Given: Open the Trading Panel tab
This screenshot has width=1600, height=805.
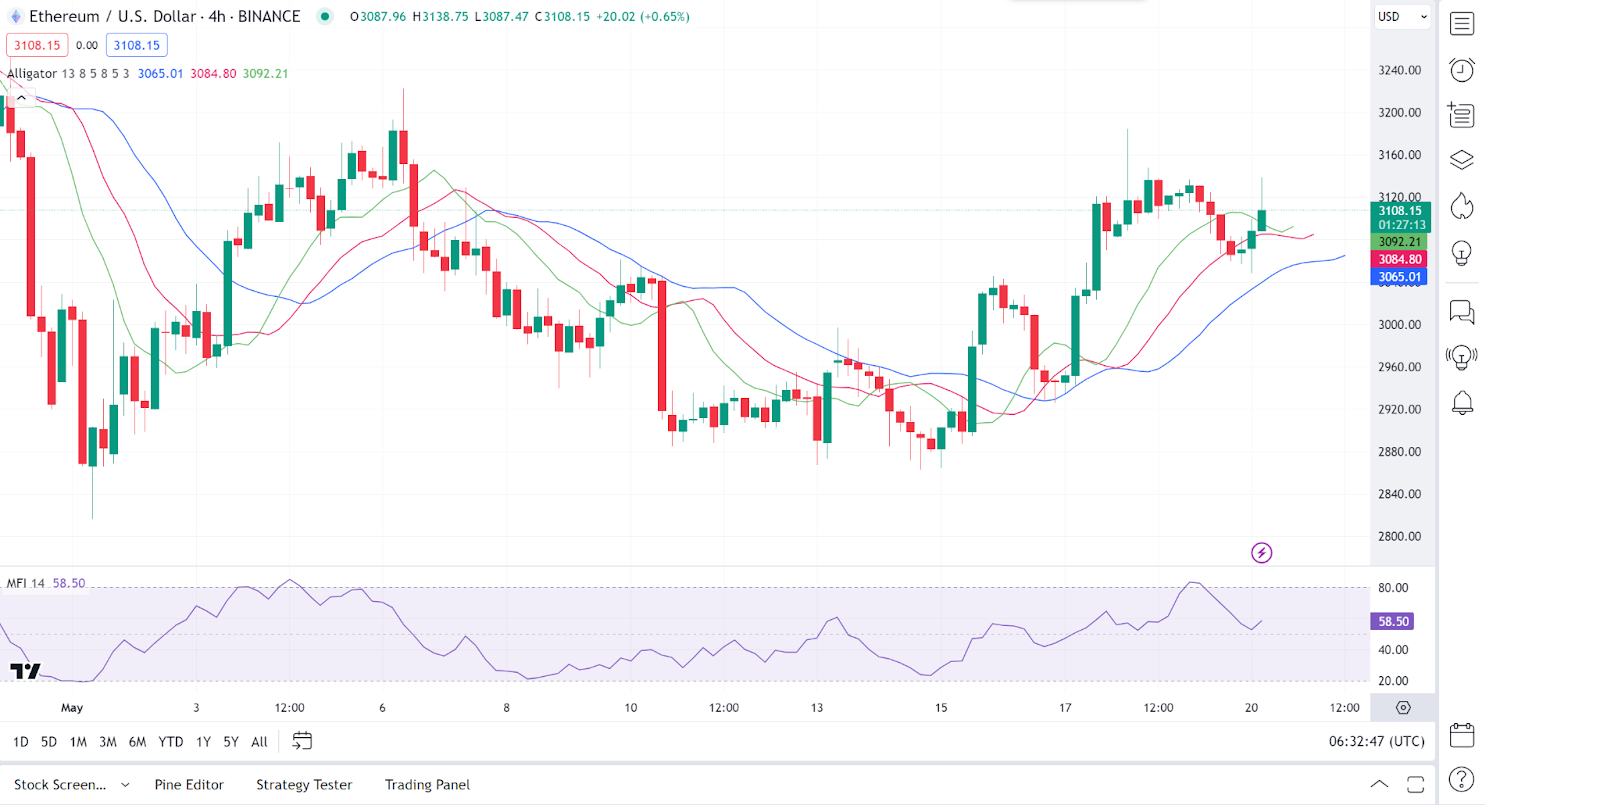Looking at the screenshot, I should [x=427, y=785].
